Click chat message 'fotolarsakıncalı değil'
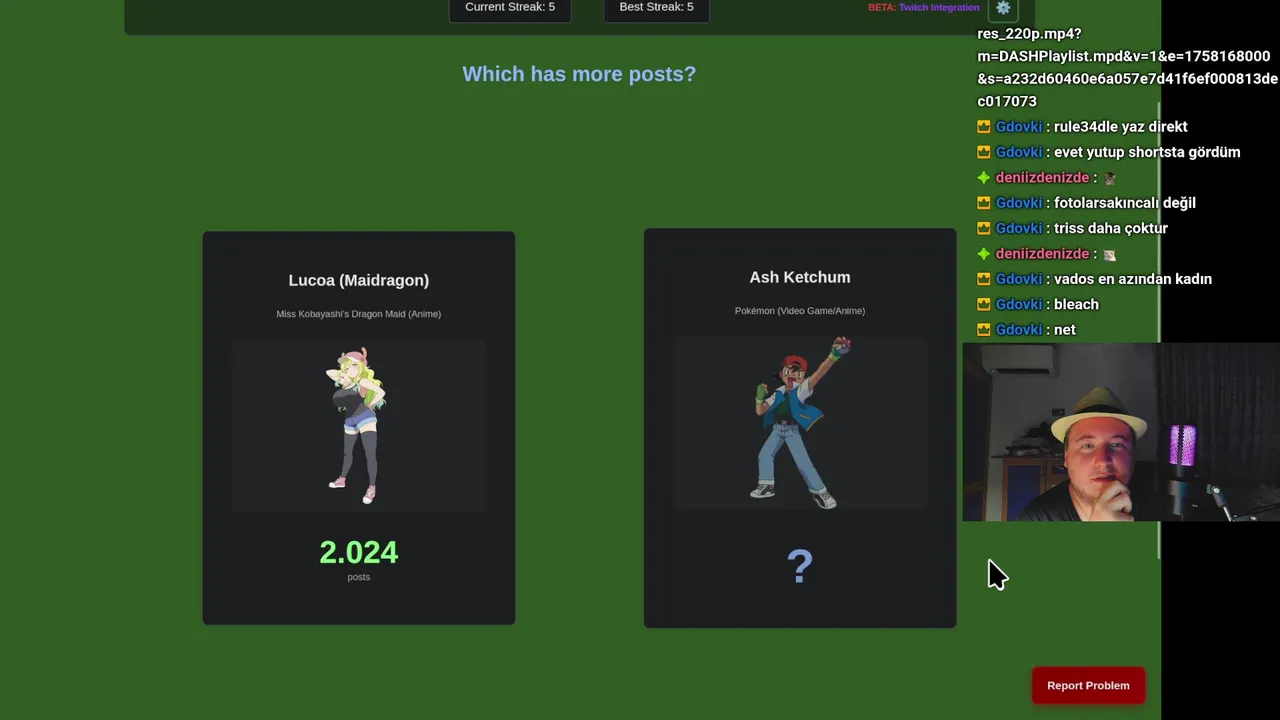Screen dimensions: 1280x720 pyautogui.click(x=1125, y=203)
